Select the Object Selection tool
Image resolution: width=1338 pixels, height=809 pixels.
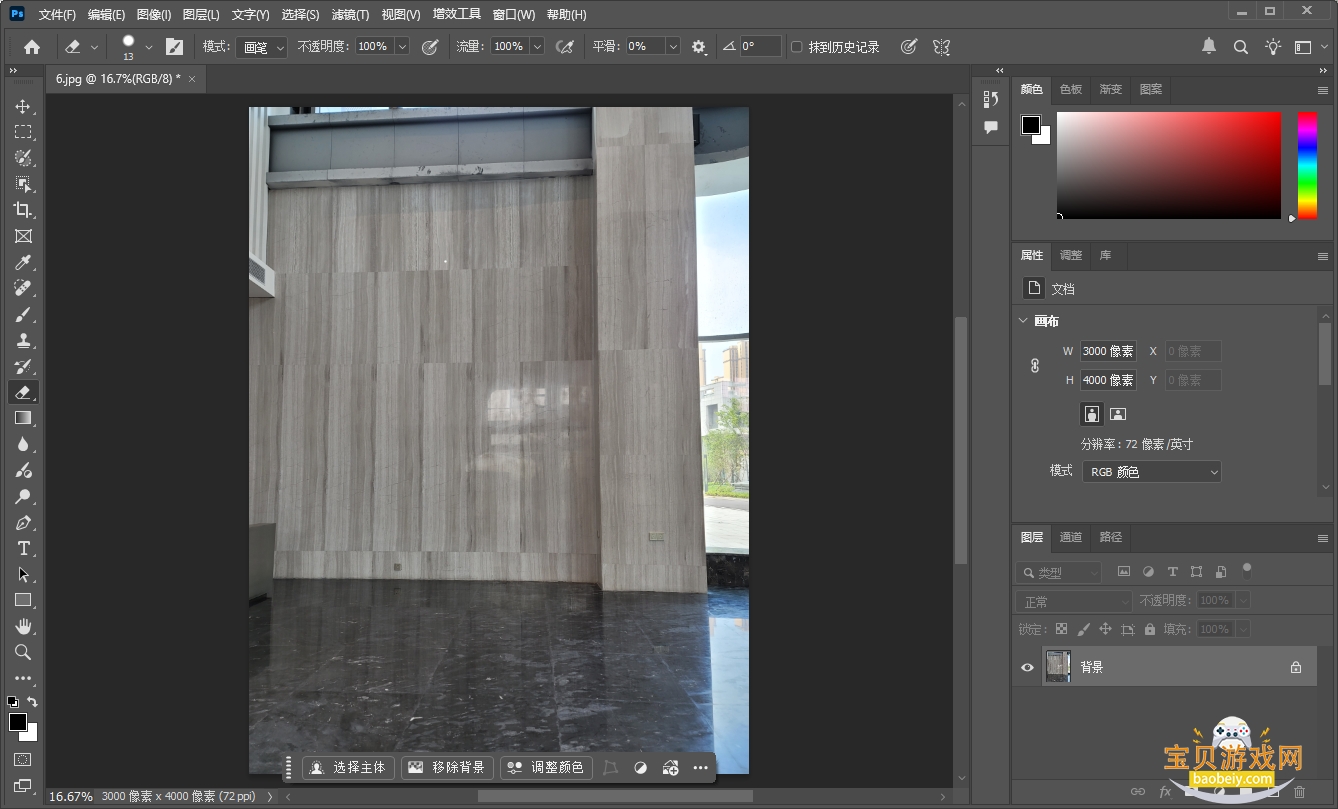point(23,184)
